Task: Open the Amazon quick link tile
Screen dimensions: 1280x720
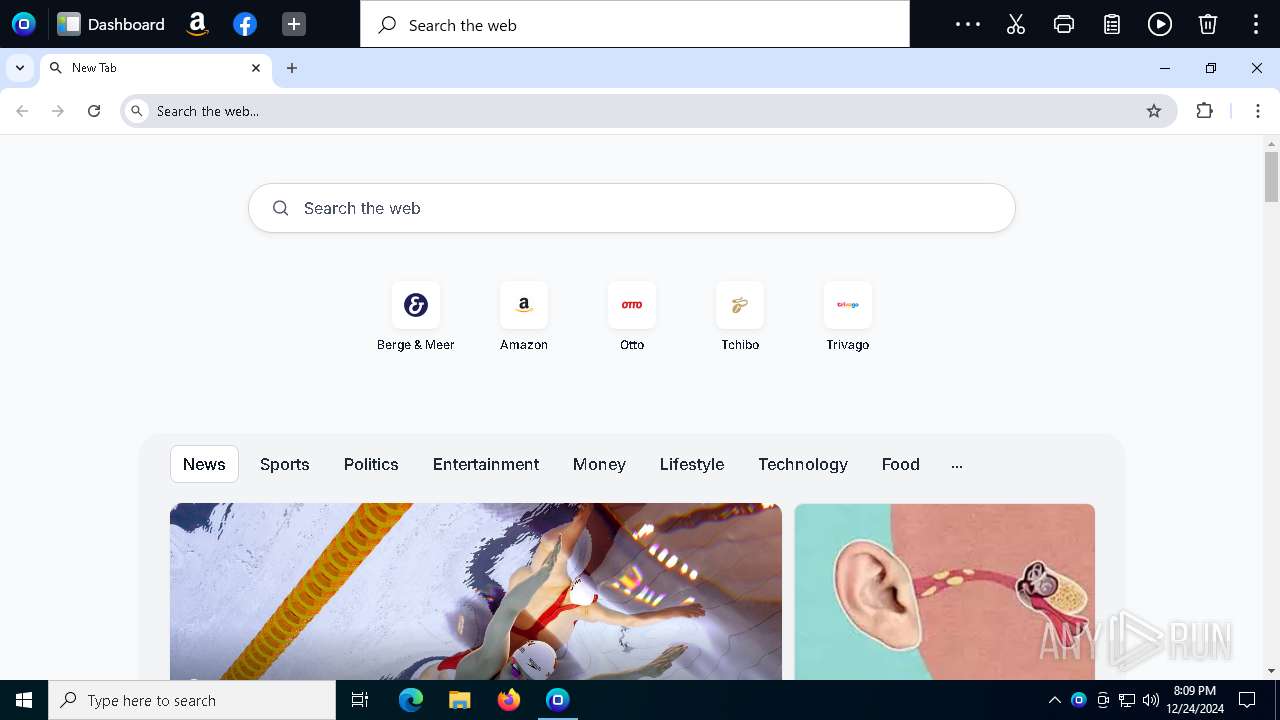Action: [524, 317]
